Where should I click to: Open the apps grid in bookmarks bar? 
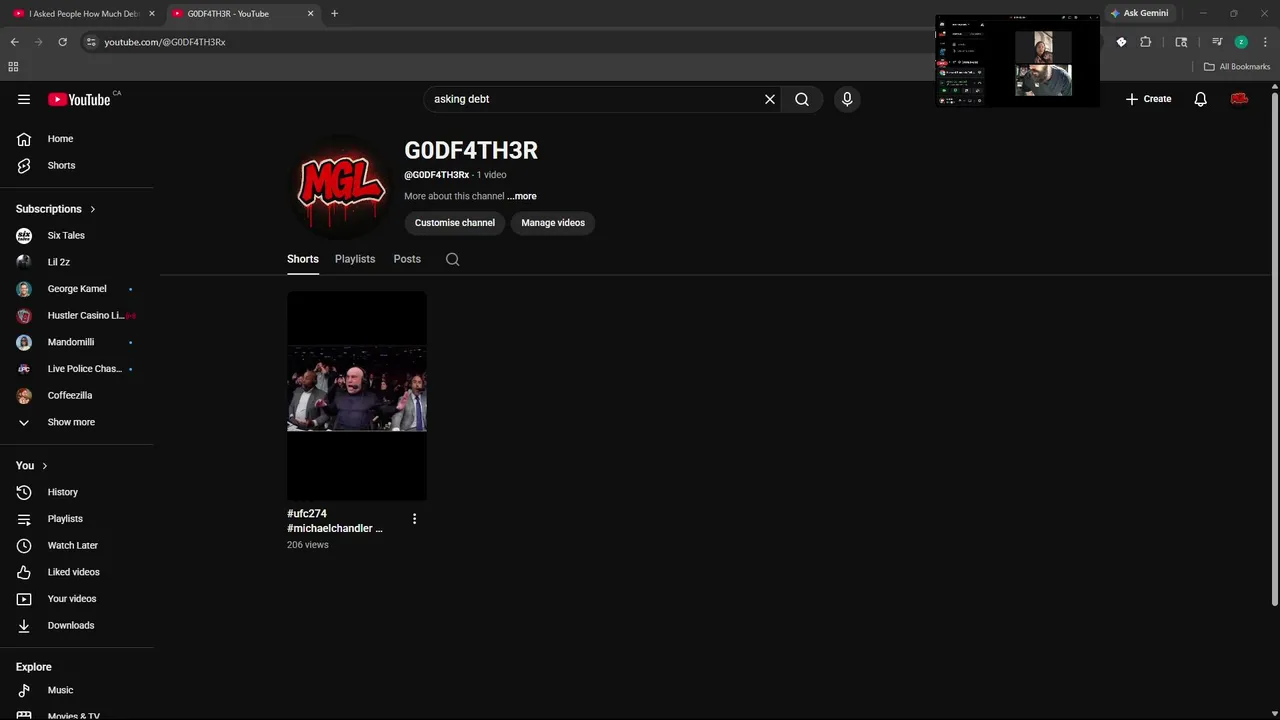click(x=13, y=67)
